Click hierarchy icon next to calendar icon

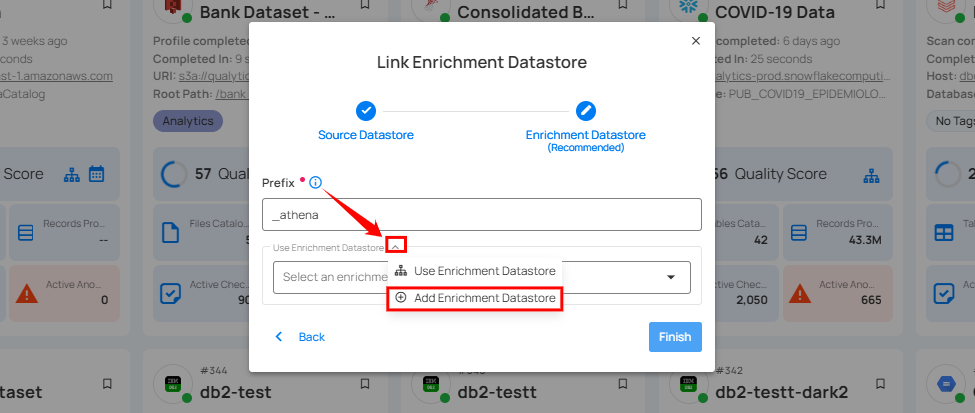click(72, 175)
